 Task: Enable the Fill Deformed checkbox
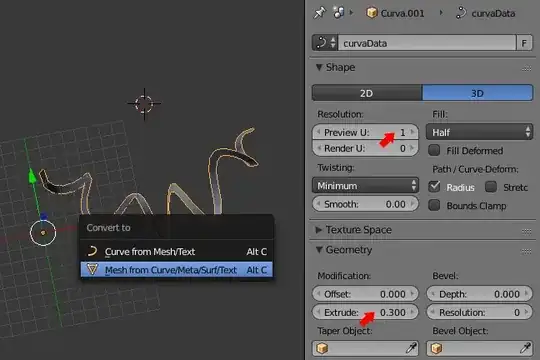tap(434, 150)
